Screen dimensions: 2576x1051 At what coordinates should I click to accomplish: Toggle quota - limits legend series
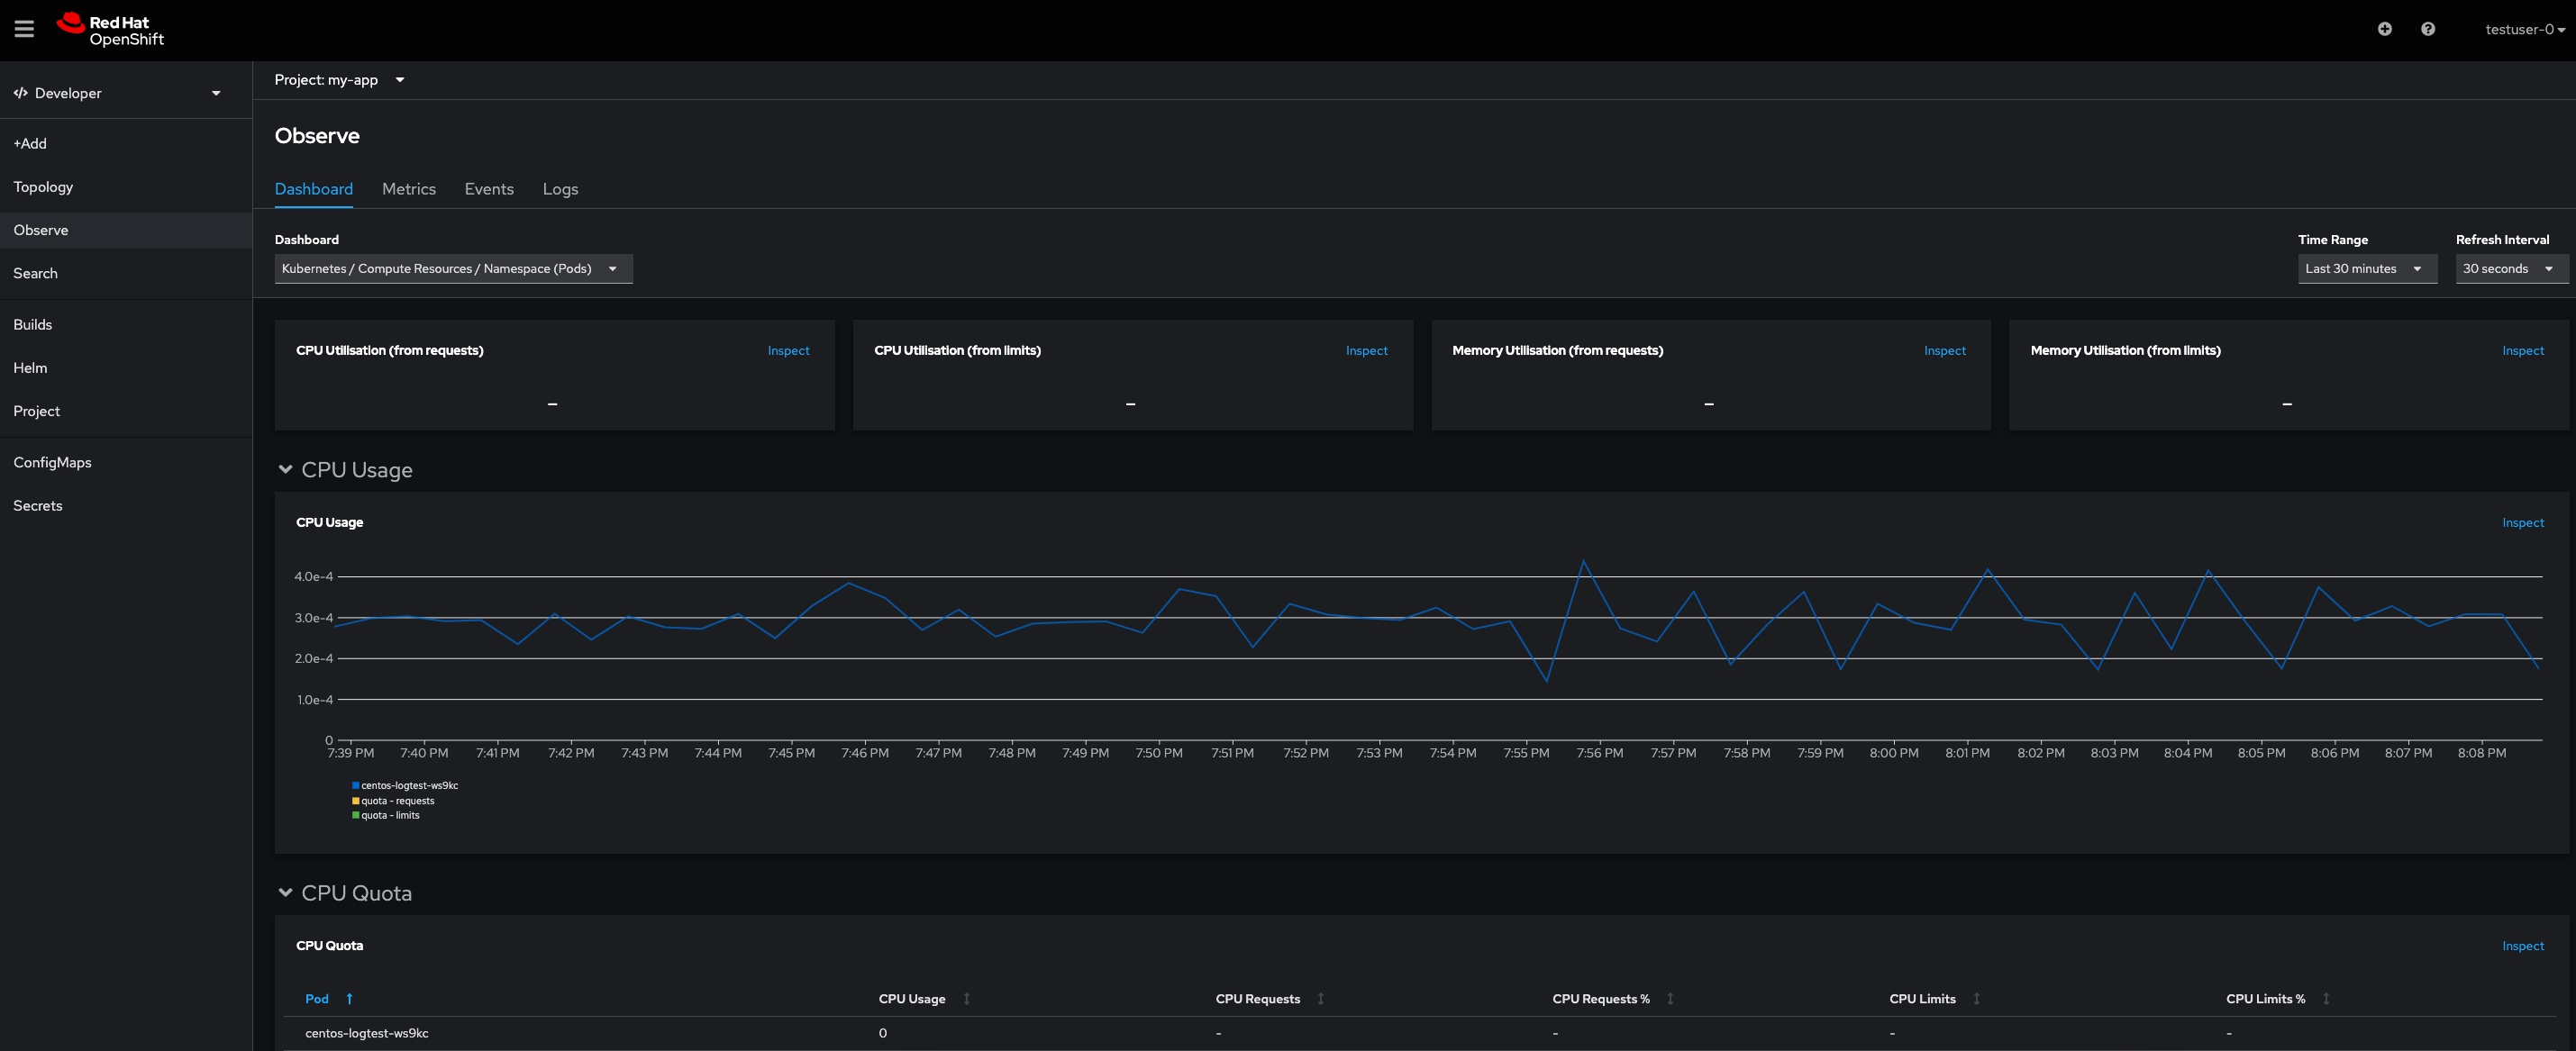(389, 816)
